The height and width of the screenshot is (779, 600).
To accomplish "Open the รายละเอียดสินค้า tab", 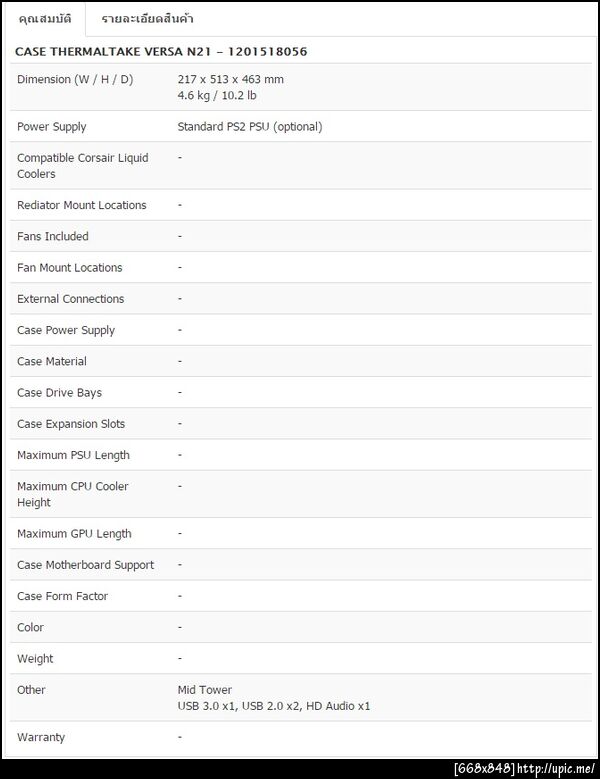I will [147, 19].
